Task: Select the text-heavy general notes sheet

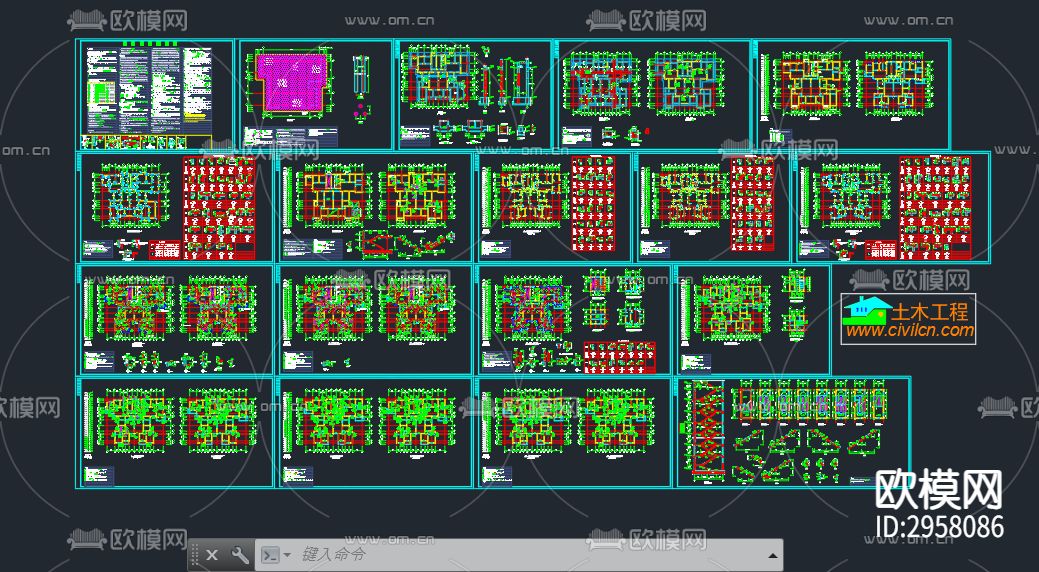Action: point(155,95)
